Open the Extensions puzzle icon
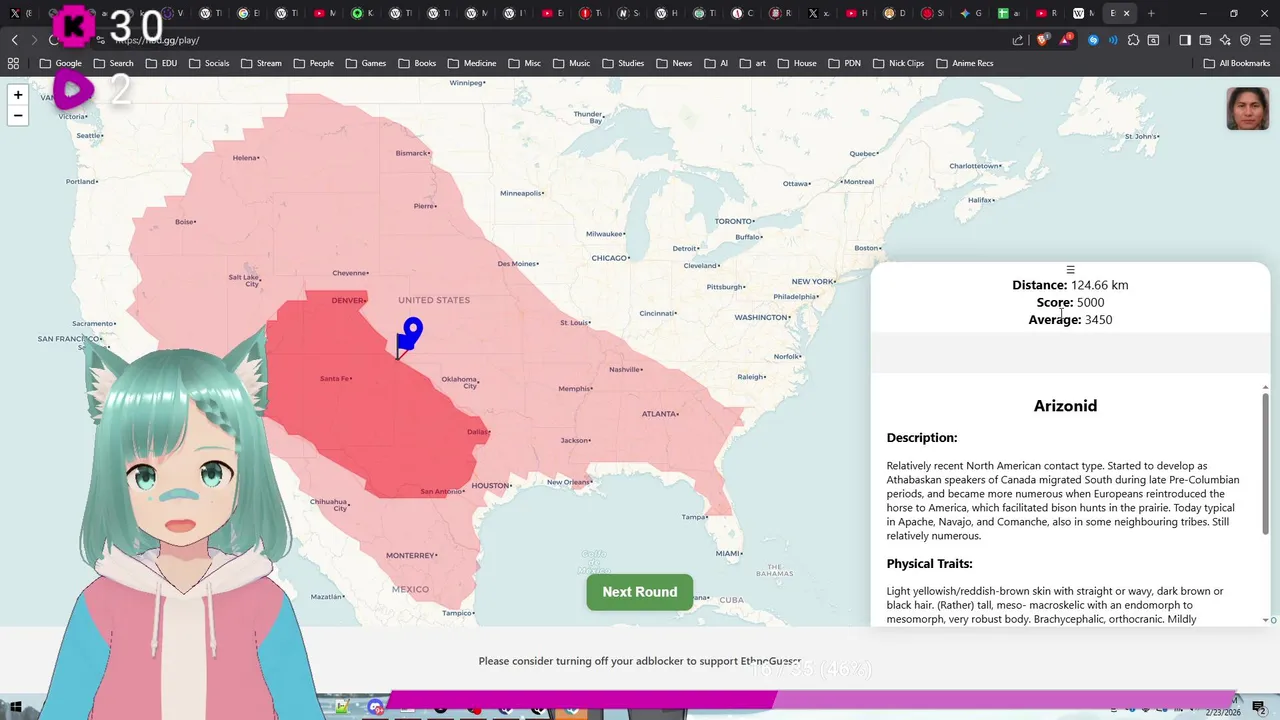 (1133, 40)
